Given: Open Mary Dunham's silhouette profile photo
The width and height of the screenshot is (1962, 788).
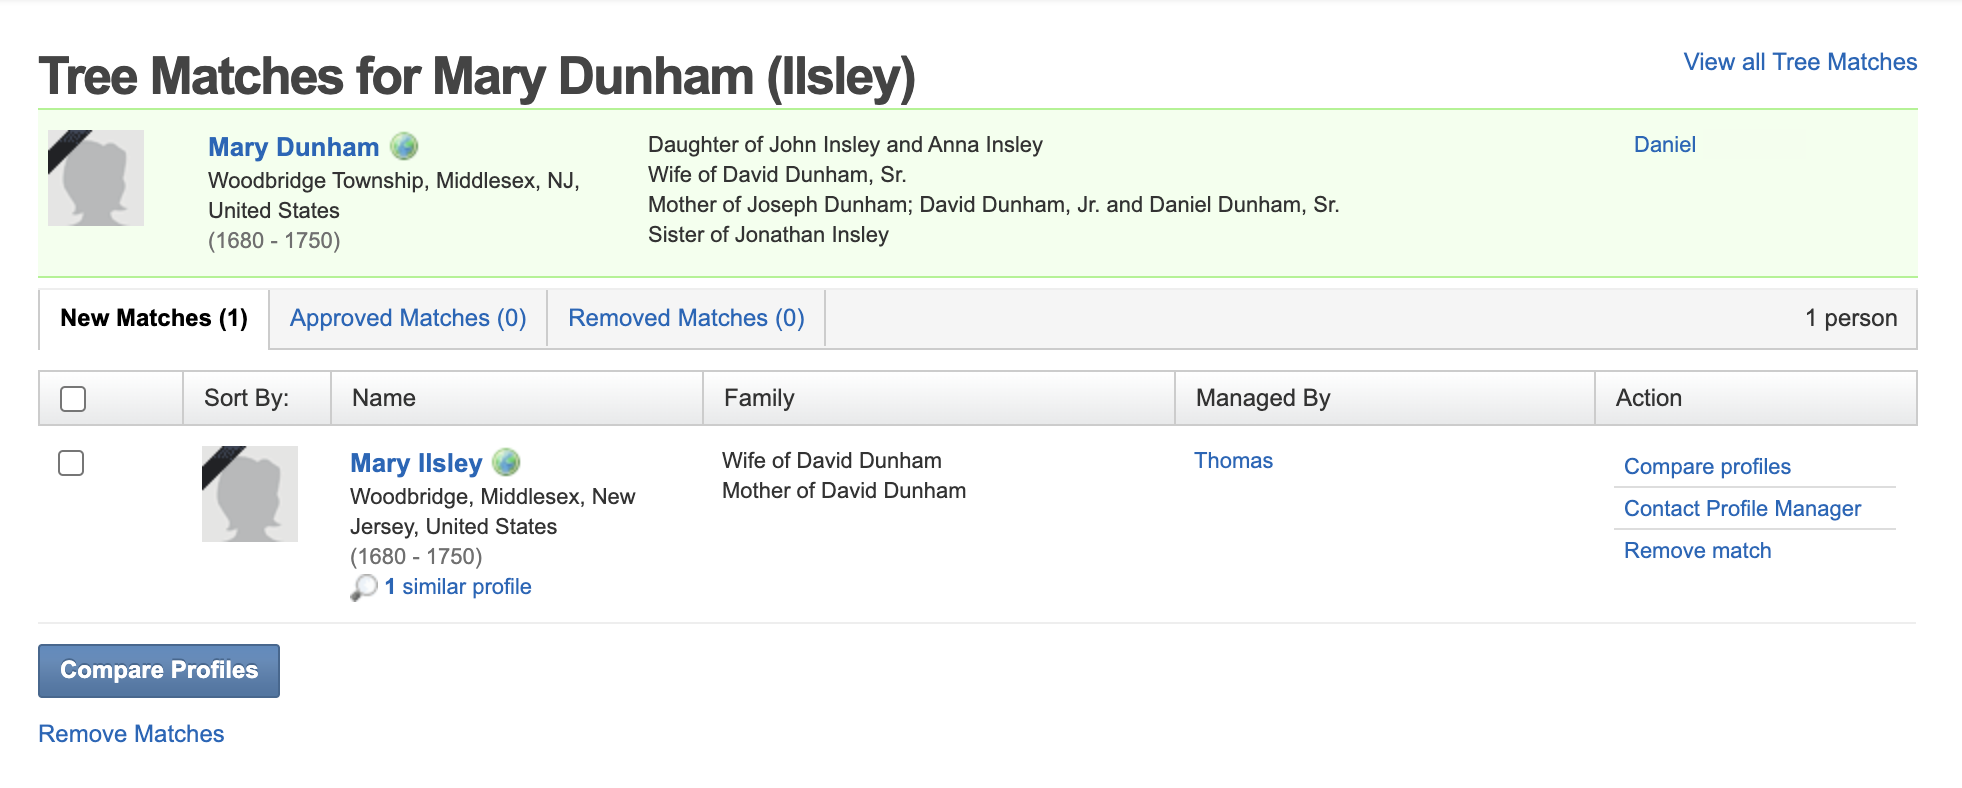Looking at the screenshot, I should coord(96,178).
